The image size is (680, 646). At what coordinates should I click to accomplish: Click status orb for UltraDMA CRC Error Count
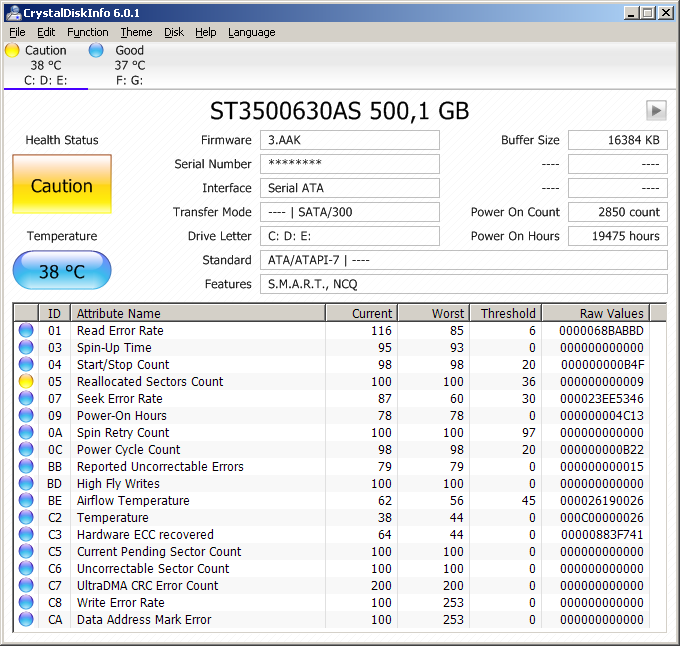pyautogui.click(x=26, y=585)
